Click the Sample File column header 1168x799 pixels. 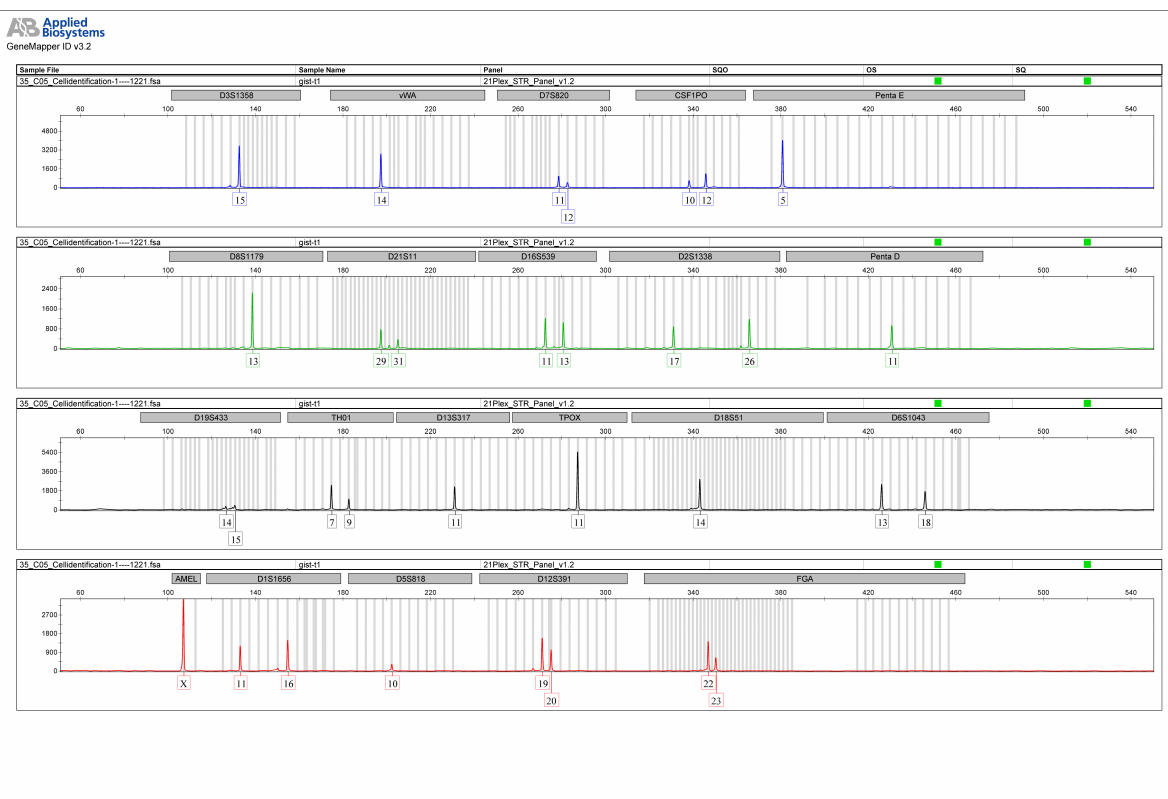point(39,70)
